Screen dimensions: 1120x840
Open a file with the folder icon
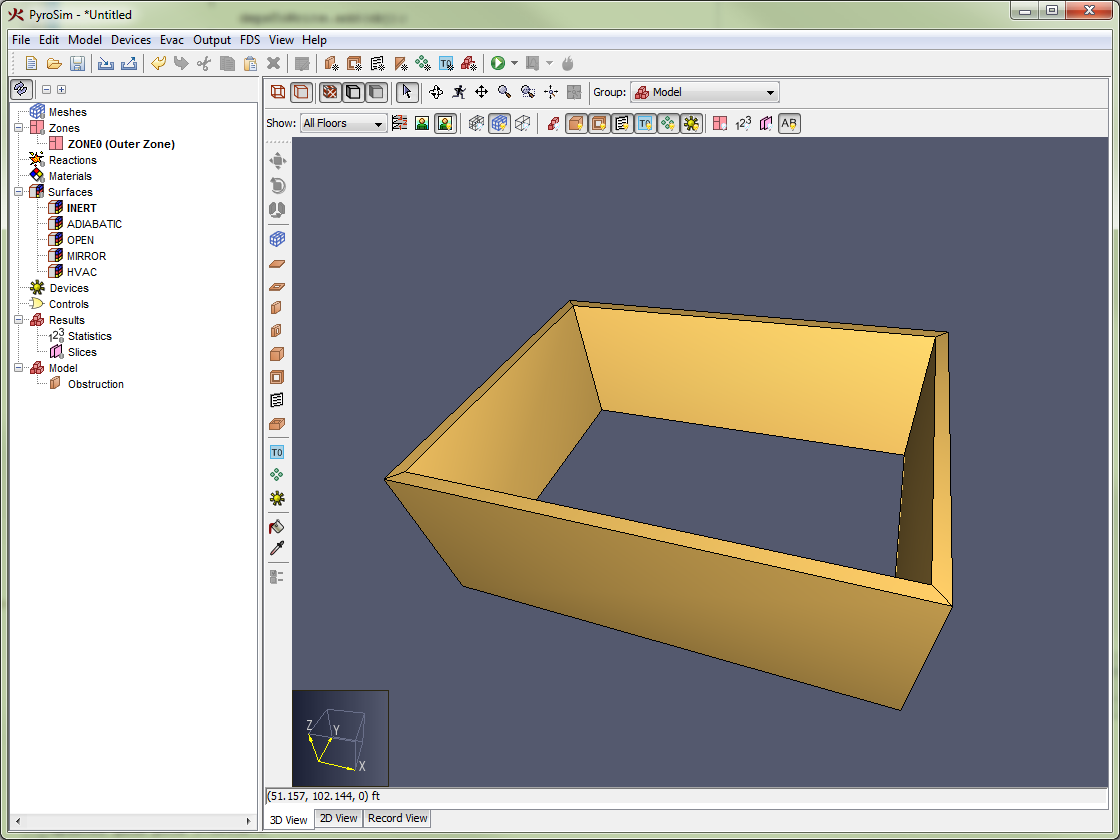(54, 64)
